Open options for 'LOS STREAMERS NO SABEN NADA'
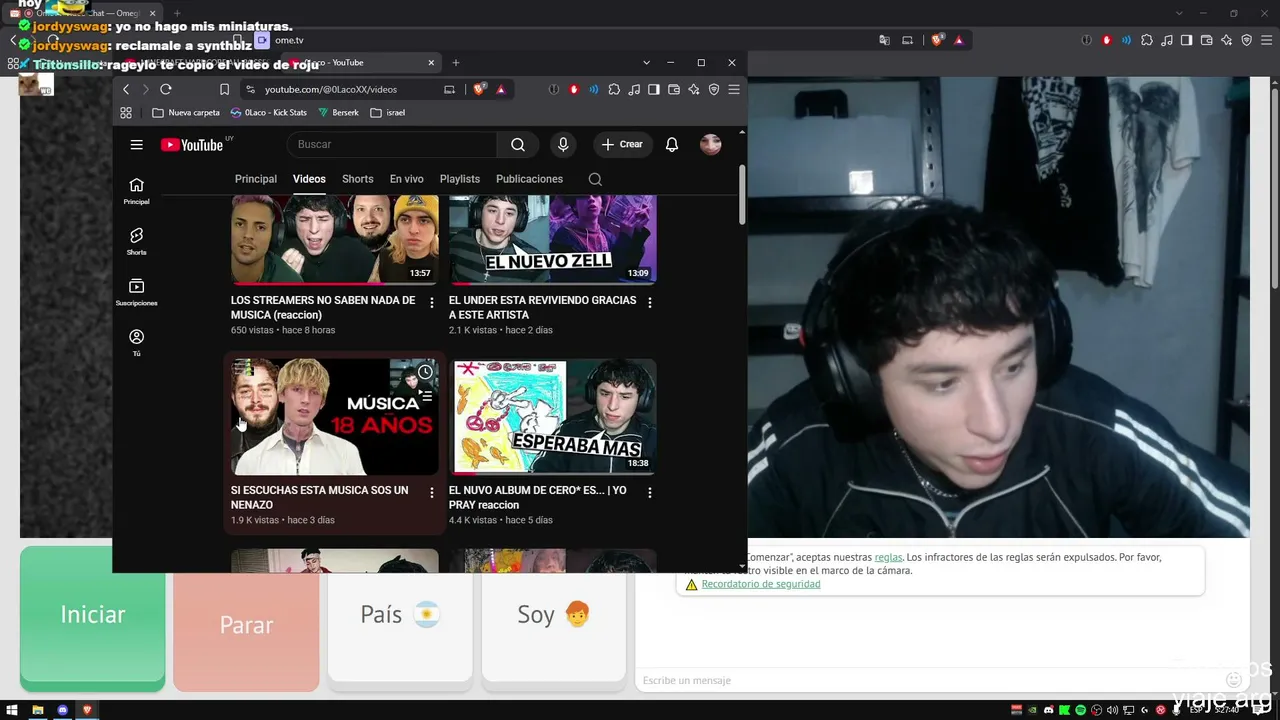Screen dimensions: 1280x720 (x=432, y=302)
